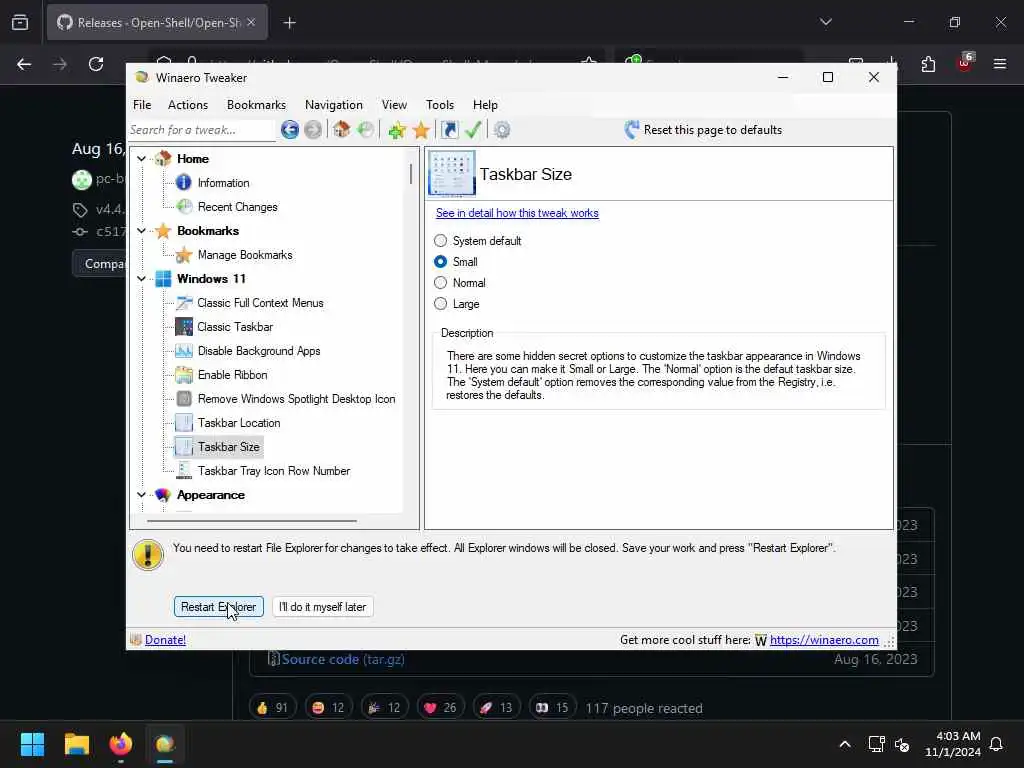Image resolution: width=1024 pixels, height=768 pixels.
Task: Open File Explorer from the taskbar
Action: [x=76, y=744]
